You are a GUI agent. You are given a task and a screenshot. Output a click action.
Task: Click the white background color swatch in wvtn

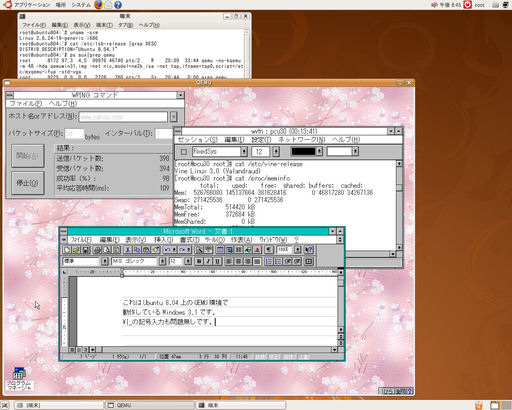click(x=339, y=152)
